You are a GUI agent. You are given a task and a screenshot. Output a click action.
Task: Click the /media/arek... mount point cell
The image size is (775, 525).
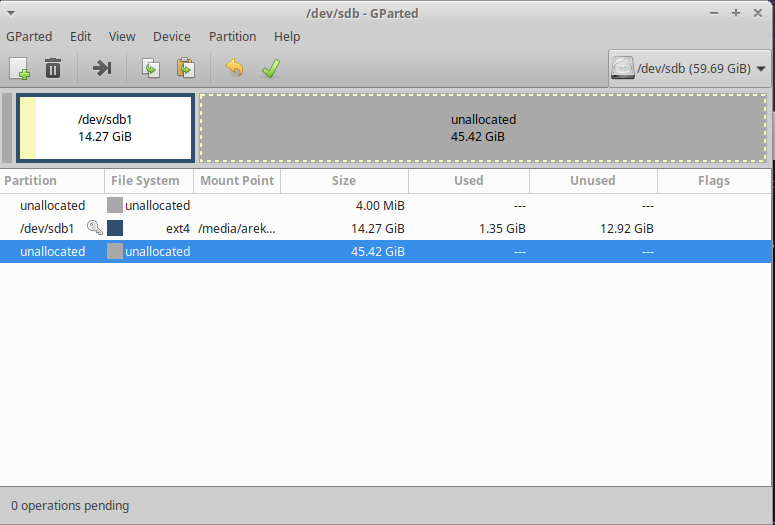pos(237,228)
